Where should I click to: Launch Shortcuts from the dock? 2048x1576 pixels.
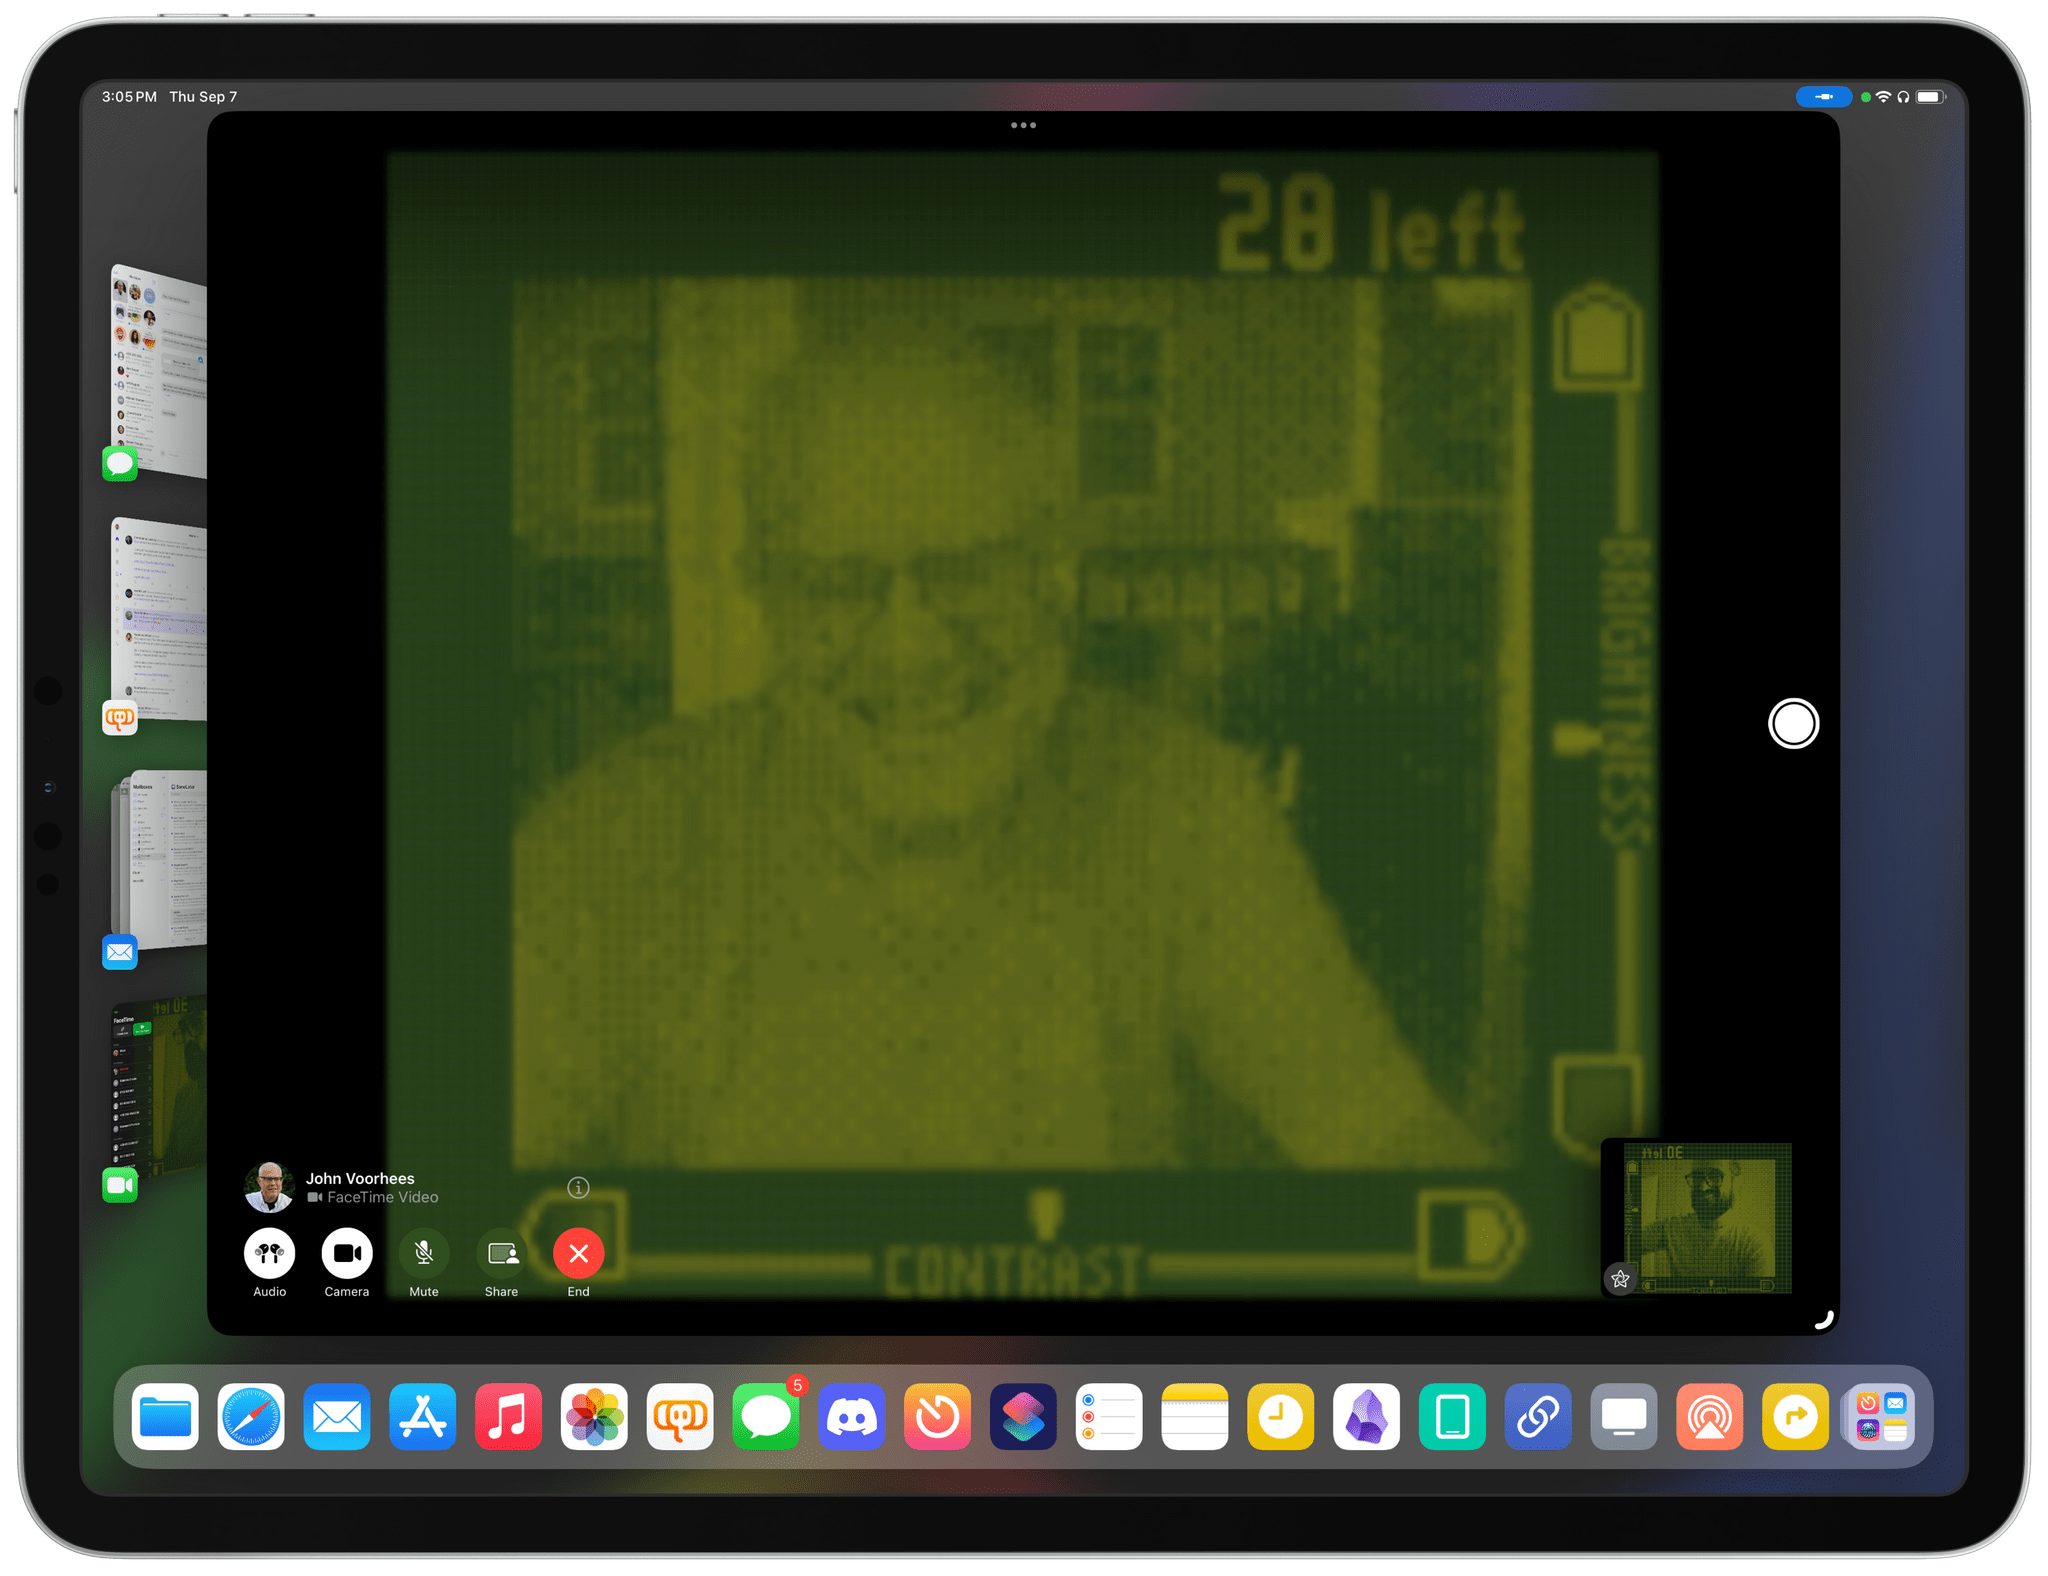point(1023,1416)
